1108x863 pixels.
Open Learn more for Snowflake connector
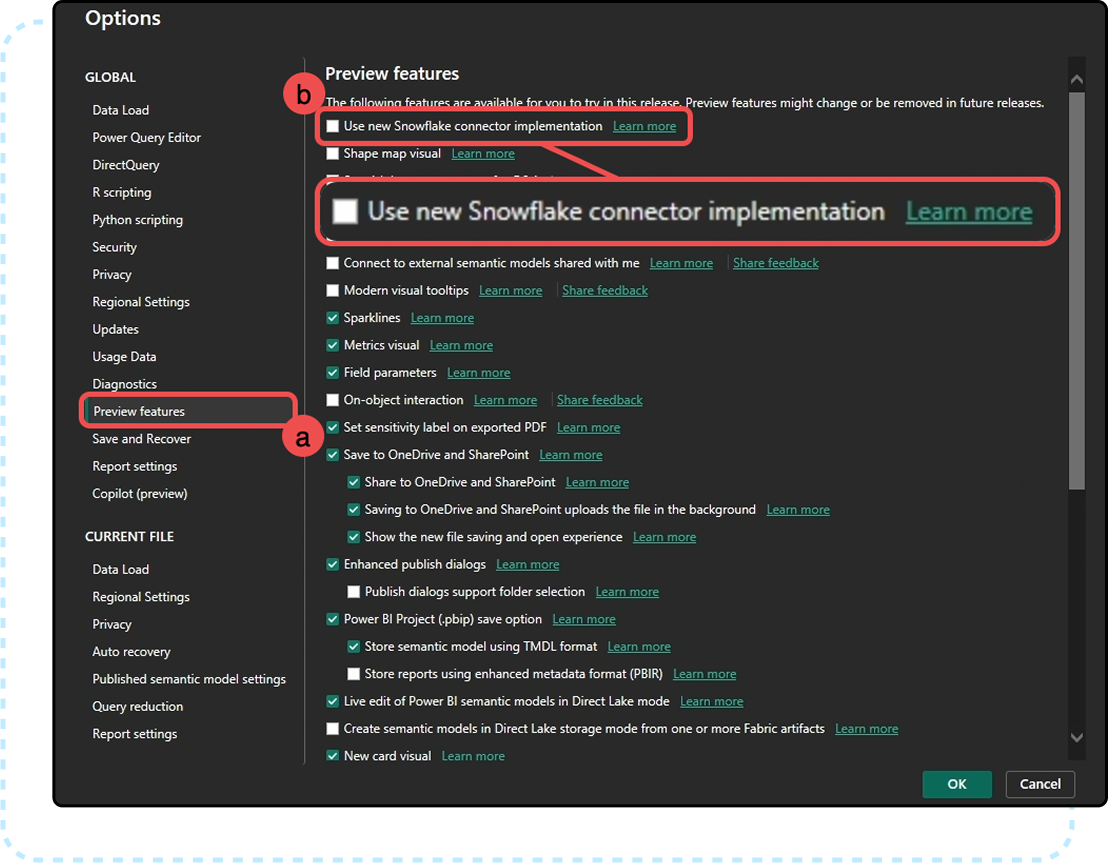[644, 127]
